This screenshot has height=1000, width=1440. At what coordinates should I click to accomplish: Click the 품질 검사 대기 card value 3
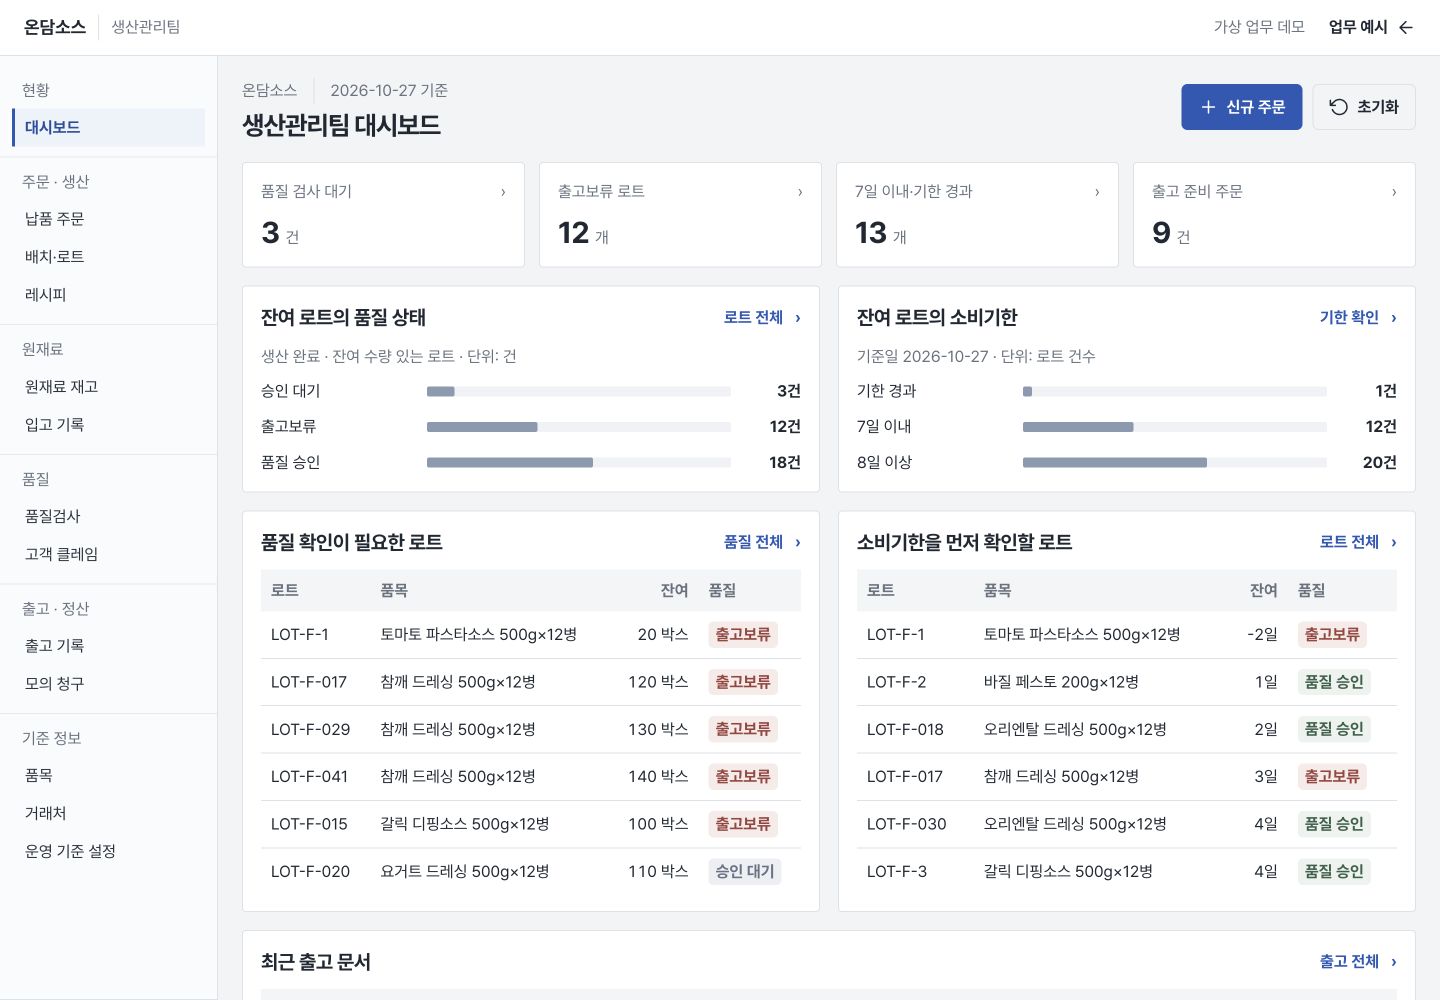tap(270, 233)
